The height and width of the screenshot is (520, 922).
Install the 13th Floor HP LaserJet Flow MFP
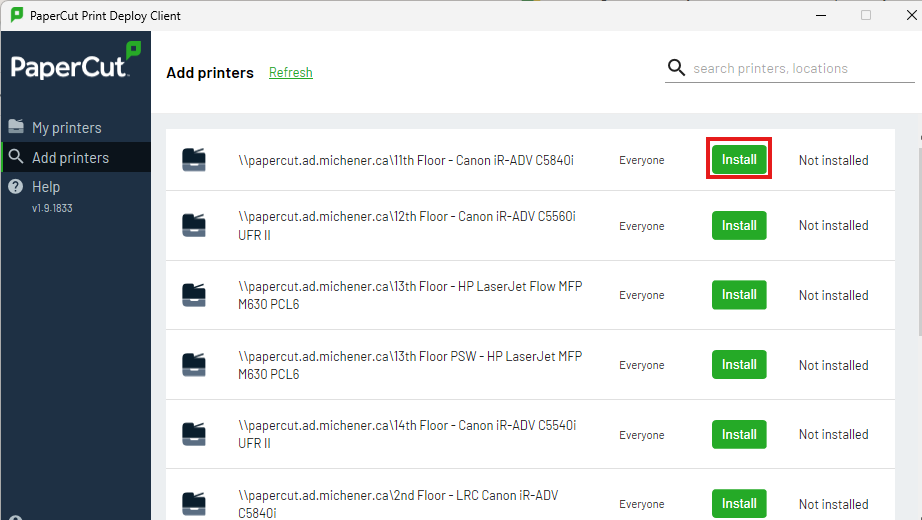[739, 295]
